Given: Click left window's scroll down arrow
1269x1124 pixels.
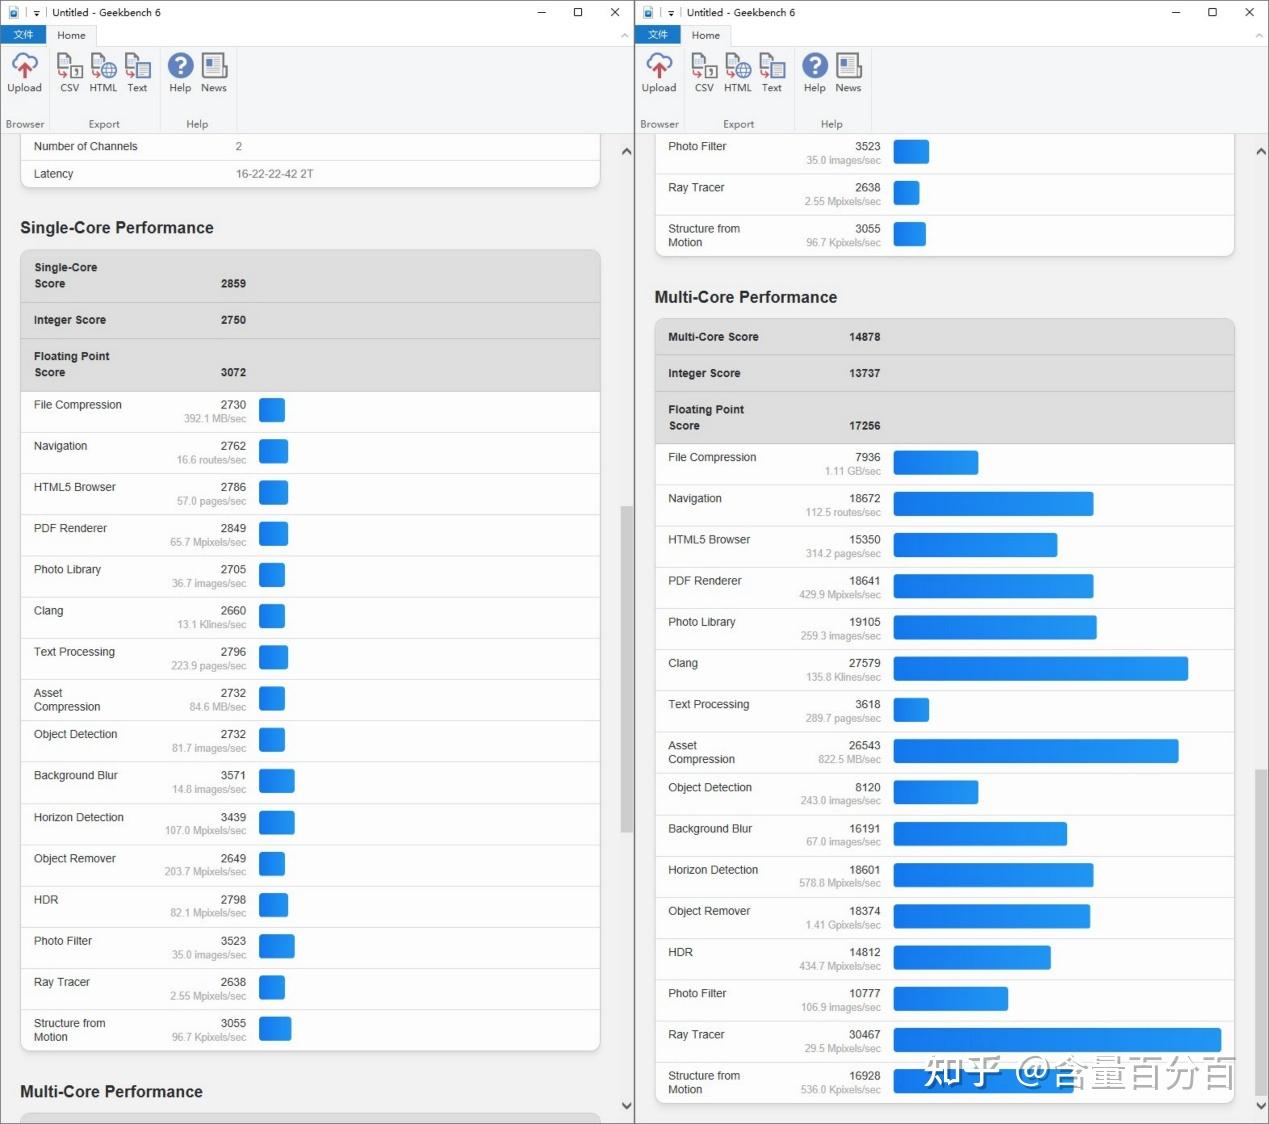Looking at the screenshot, I should [x=627, y=1106].
